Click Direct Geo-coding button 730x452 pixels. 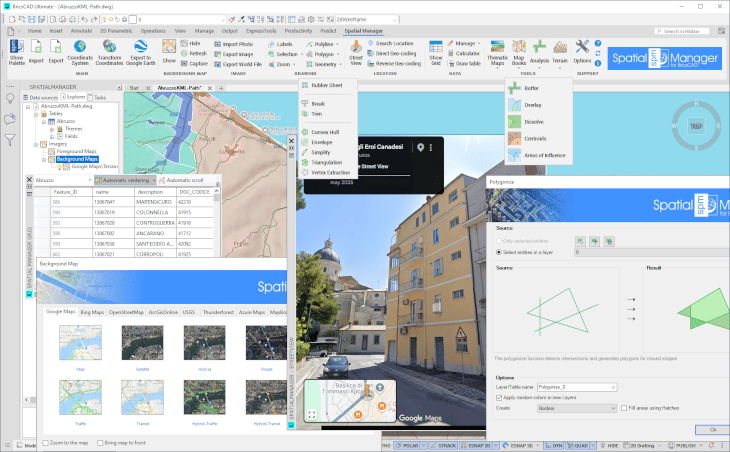click(x=392, y=54)
